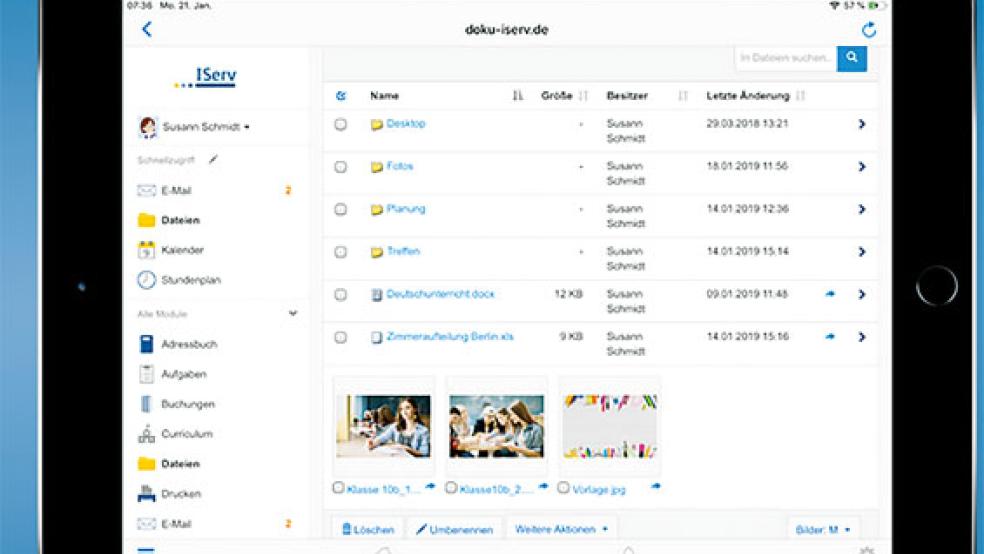The width and height of the screenshot is (984, 554).
Task: Open Susann Schmidt user dropdown
Action: pos(206,127)
